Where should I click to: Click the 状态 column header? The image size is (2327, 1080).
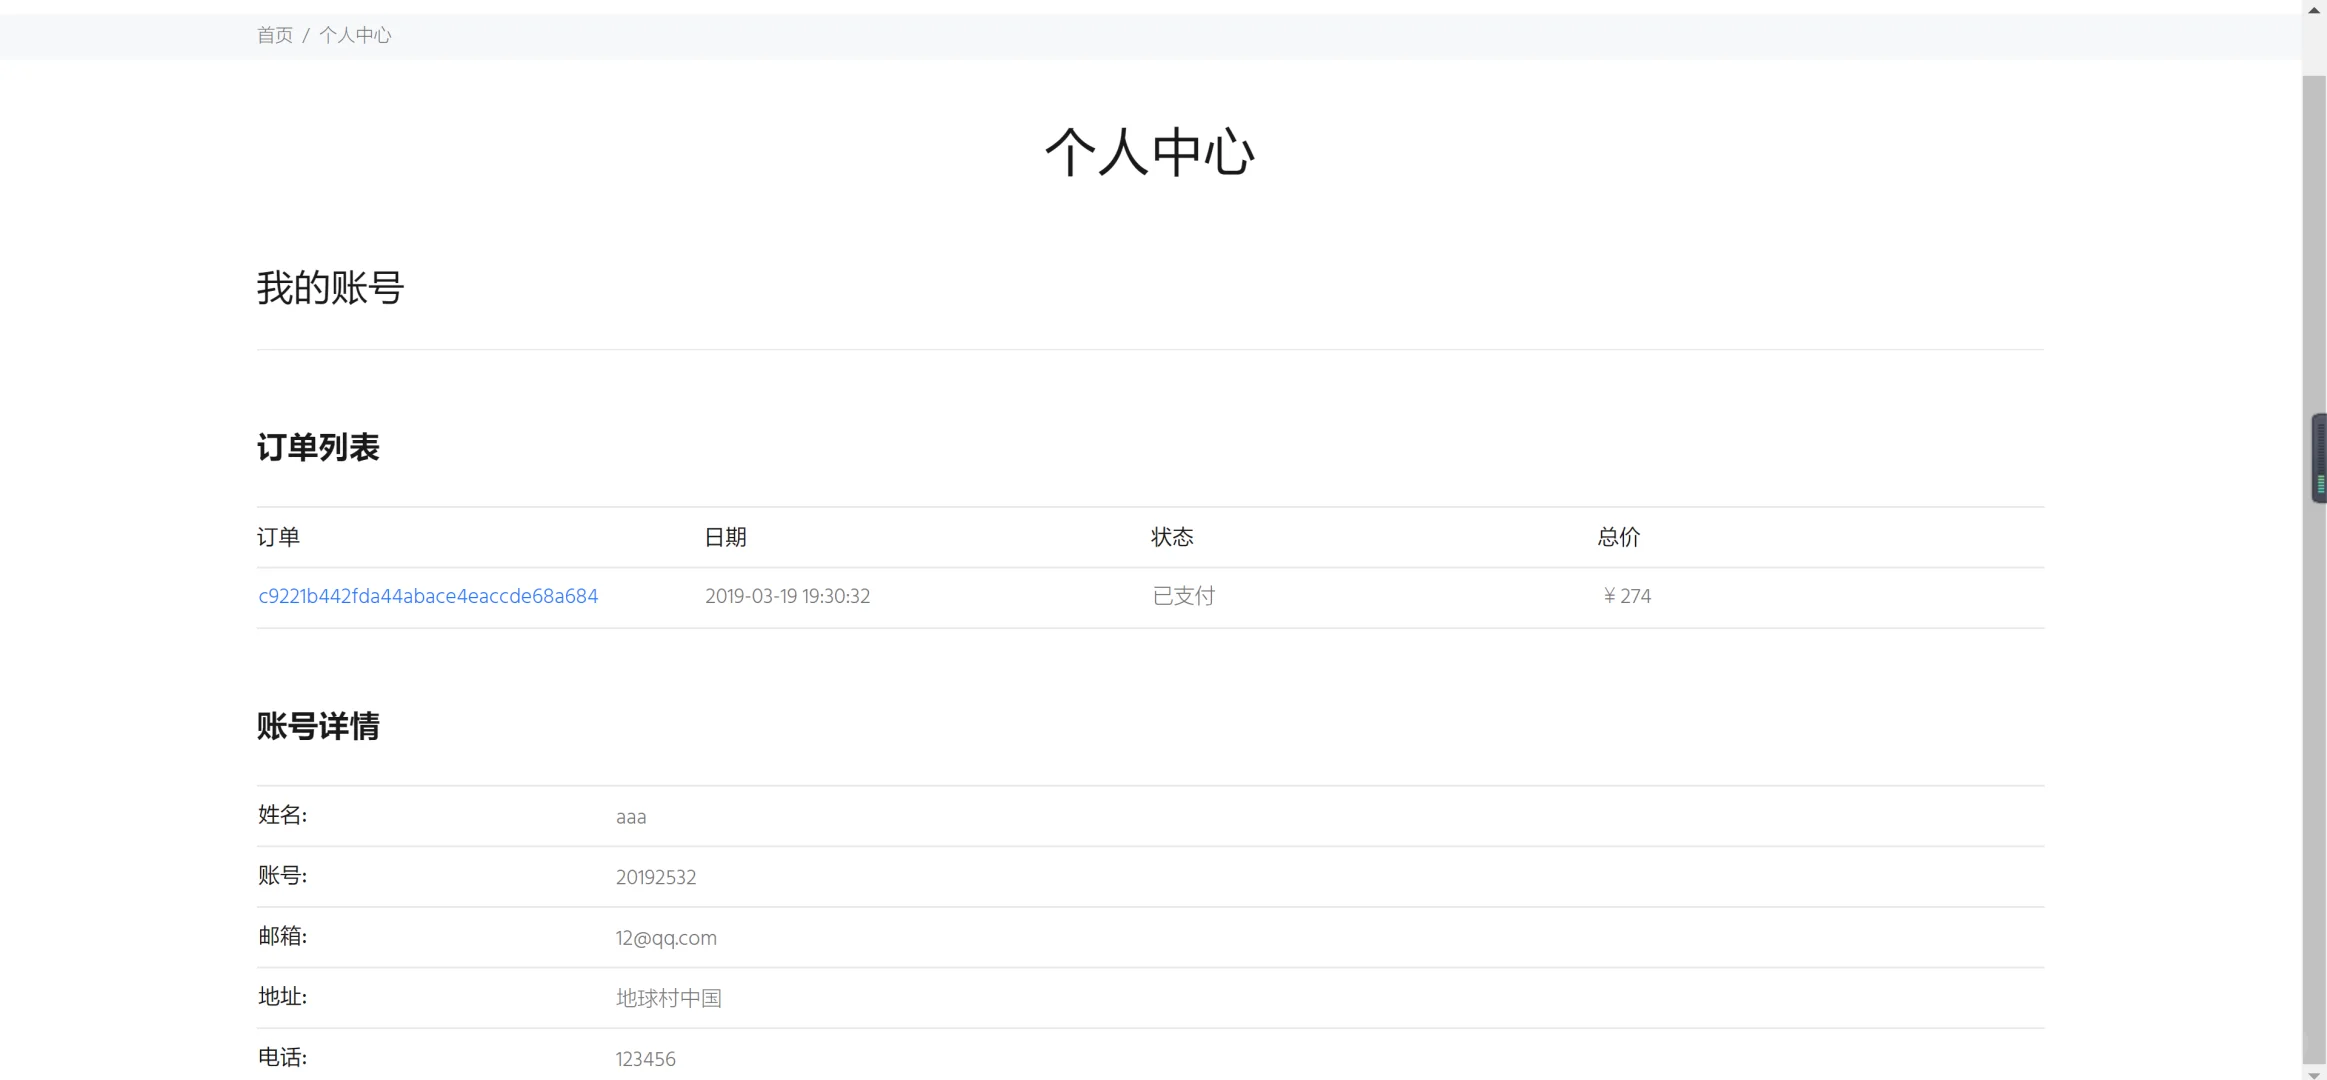(x=1170, y=537)
